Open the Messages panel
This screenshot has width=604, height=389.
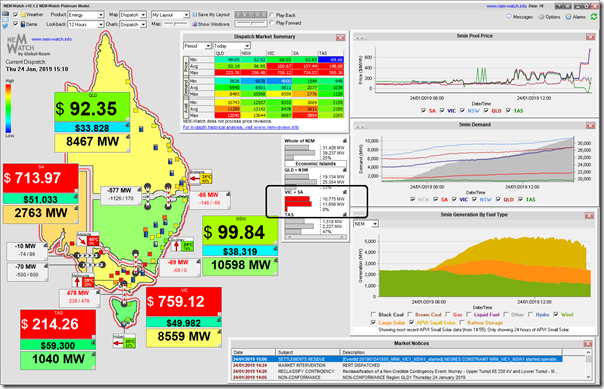coord(519,17)
